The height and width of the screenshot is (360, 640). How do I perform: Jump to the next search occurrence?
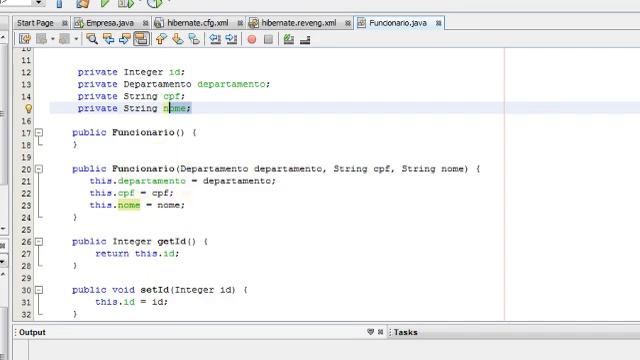[125, 39]
